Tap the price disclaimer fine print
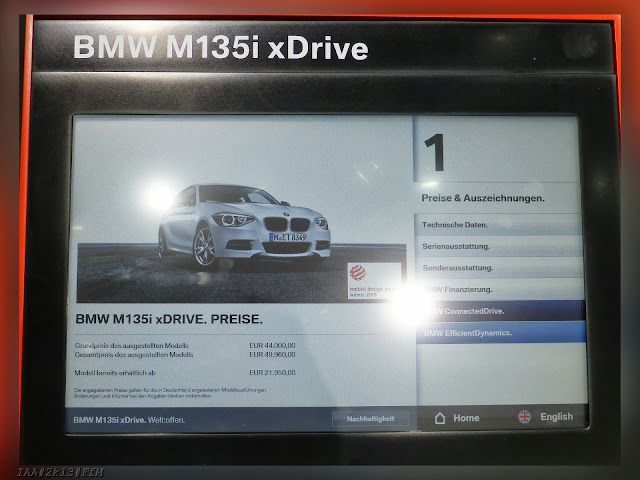 point(170,393)
